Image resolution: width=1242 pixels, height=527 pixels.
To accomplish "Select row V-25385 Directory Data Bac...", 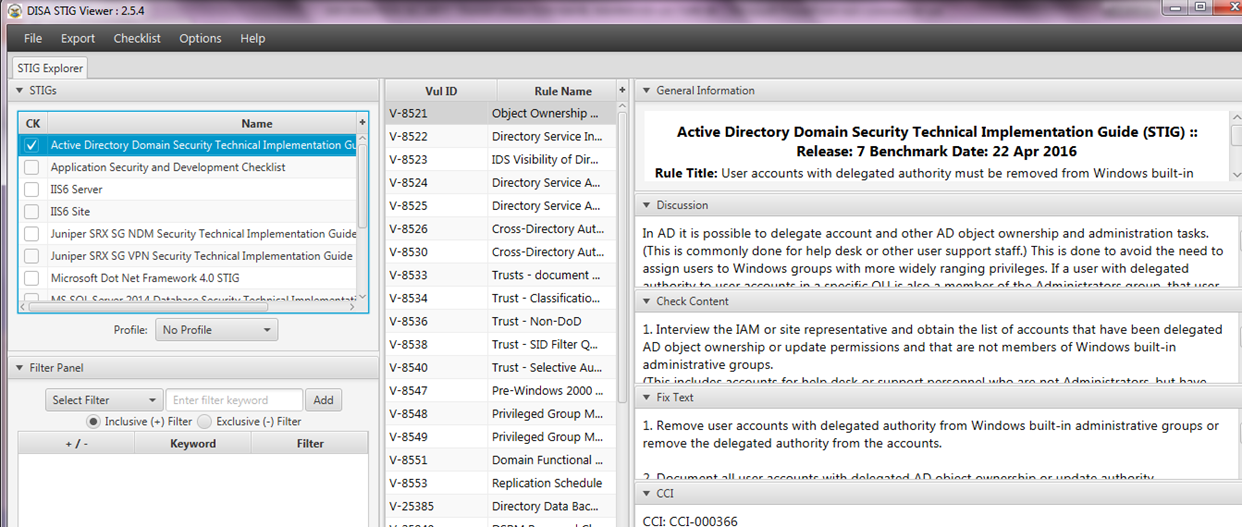I will [501, 506].
